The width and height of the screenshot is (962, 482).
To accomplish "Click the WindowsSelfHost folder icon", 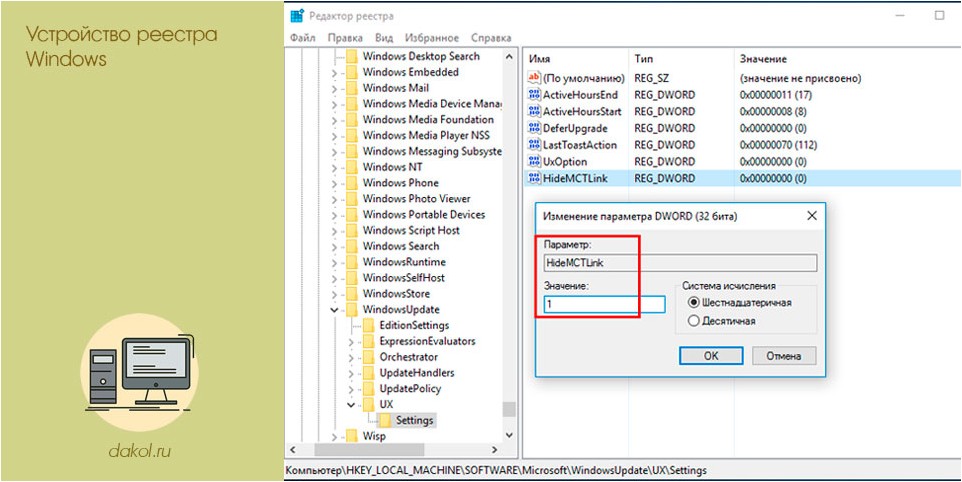I will pyautogui.click(x=352, y=278).
